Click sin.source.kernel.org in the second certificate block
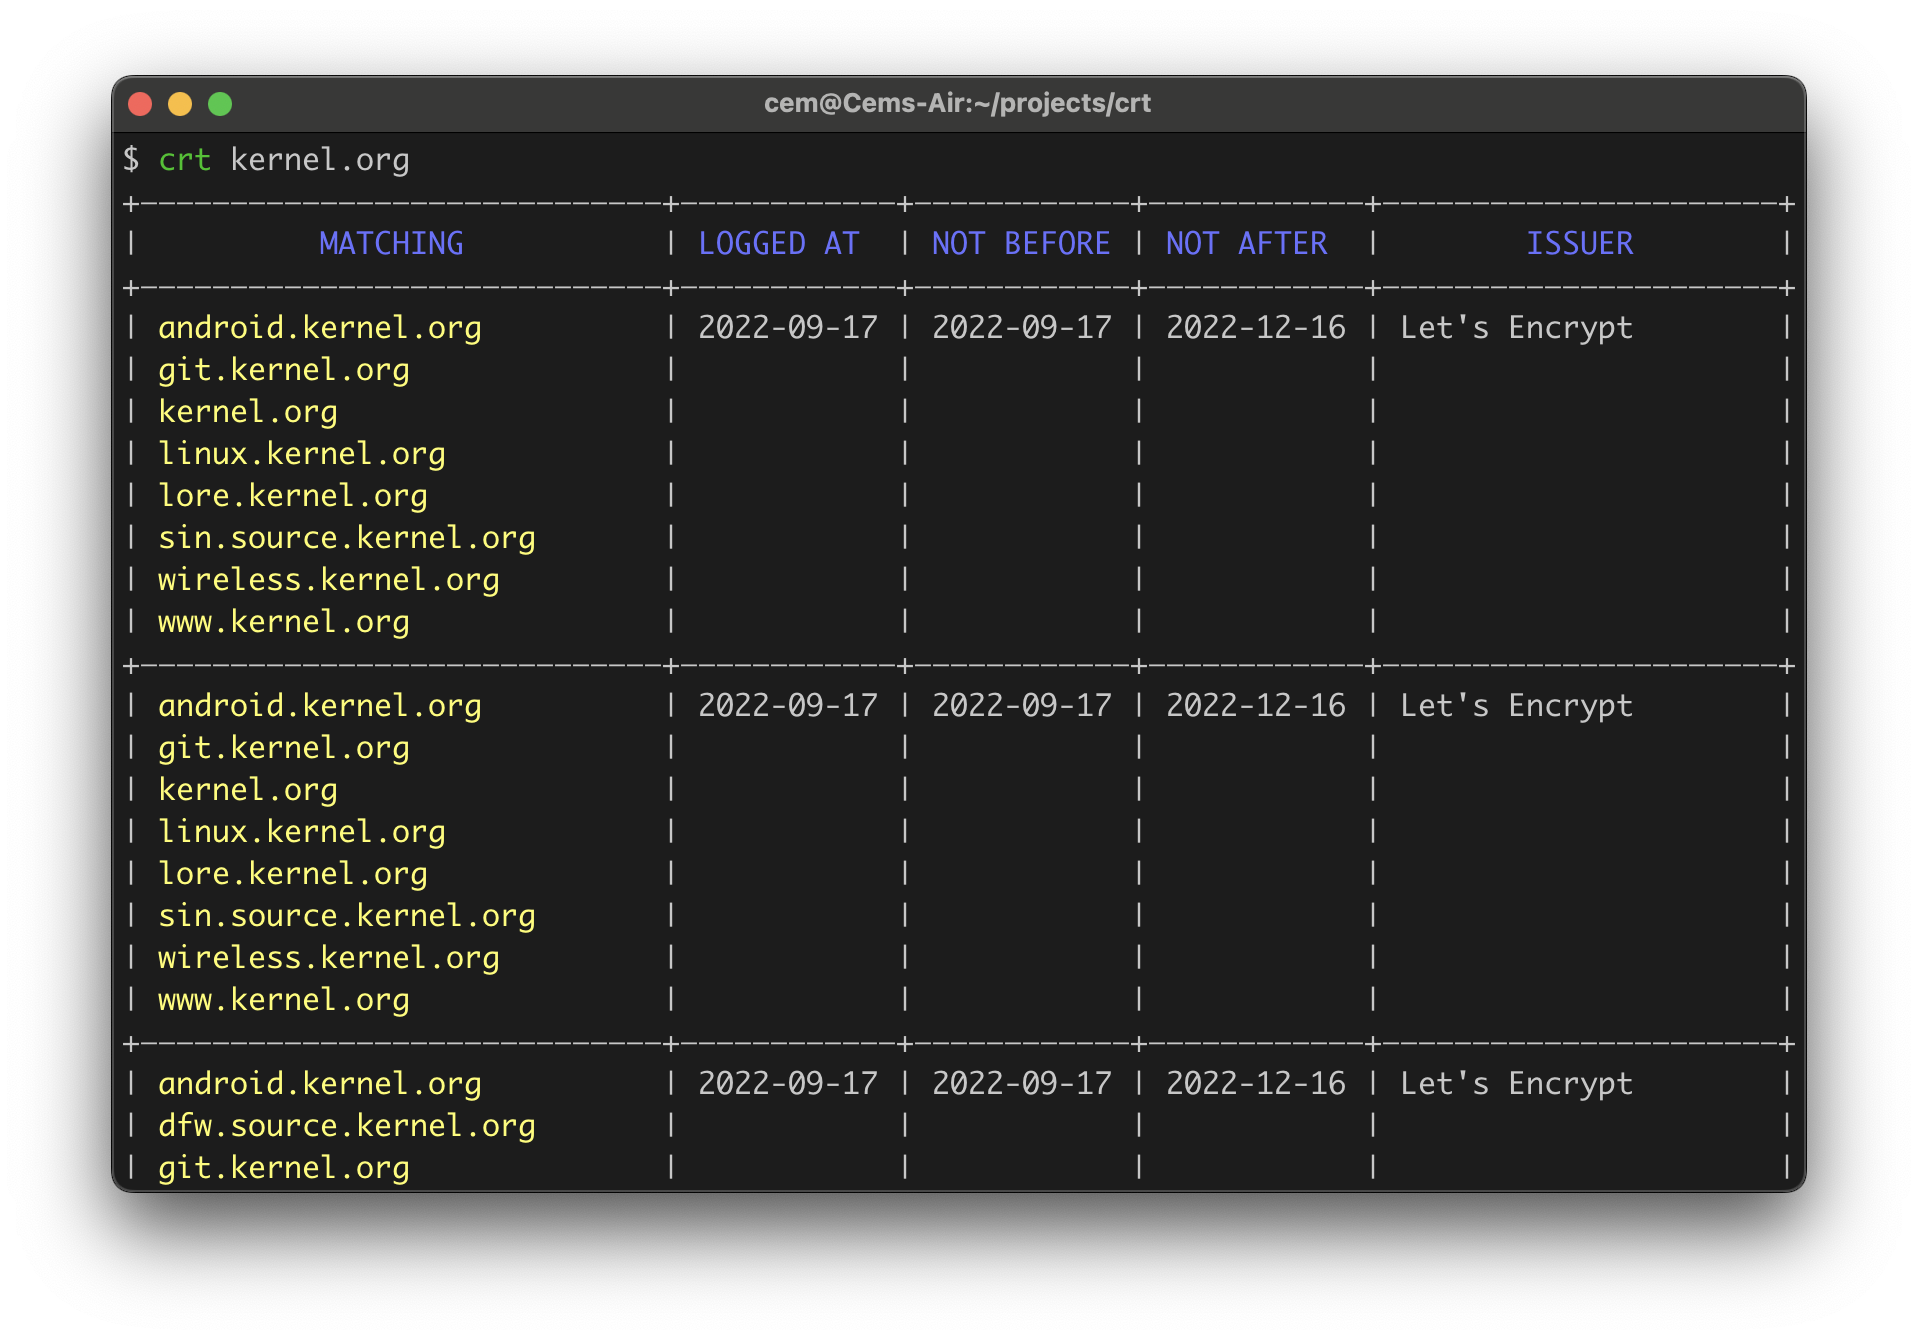The height and width of the screenshot is (1340, 1918). [x=347, y=916]
